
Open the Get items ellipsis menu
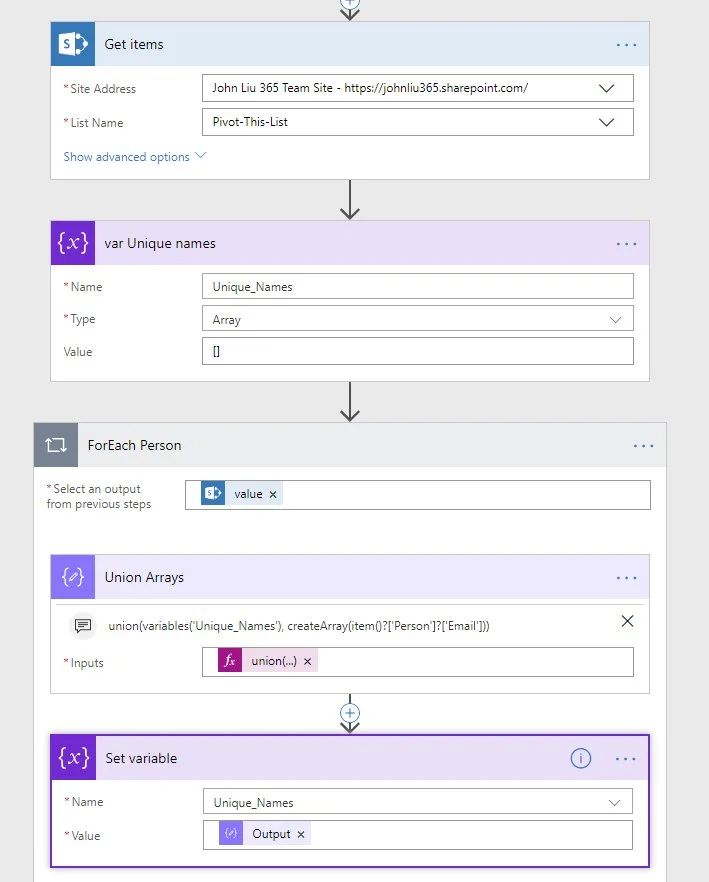(x=626, y=44)
